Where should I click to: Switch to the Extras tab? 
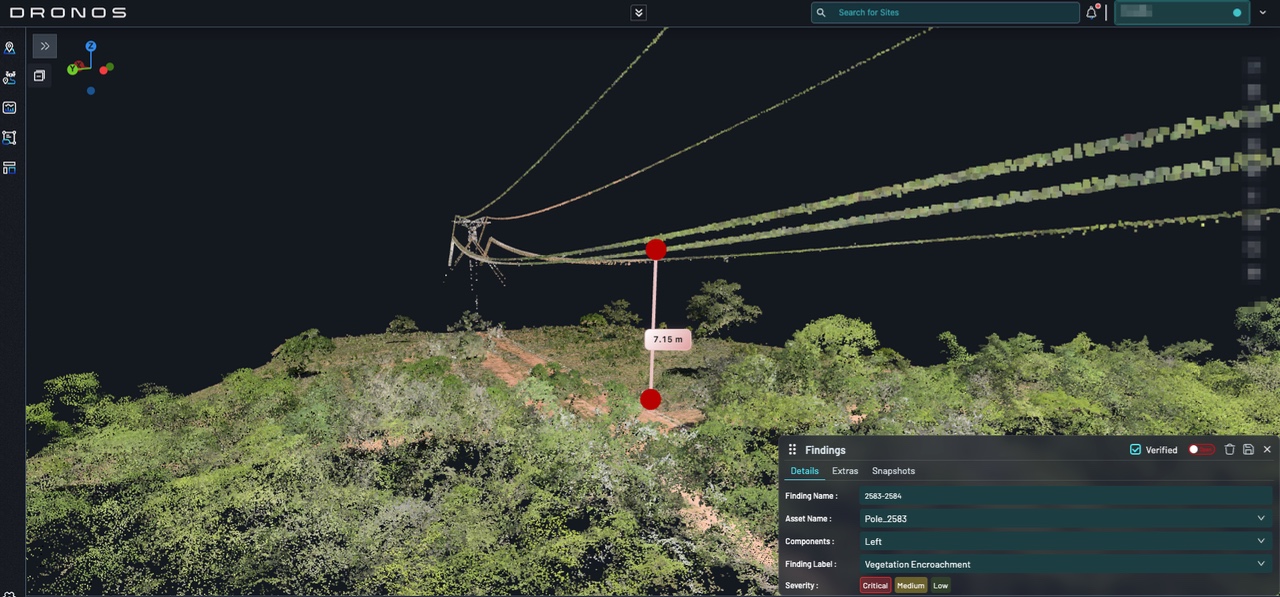click(845, 471)
